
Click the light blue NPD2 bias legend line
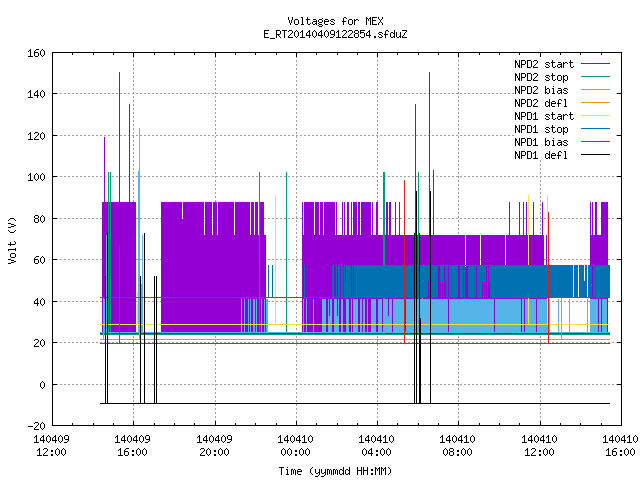pyautogui.click(x=596, y=90)
